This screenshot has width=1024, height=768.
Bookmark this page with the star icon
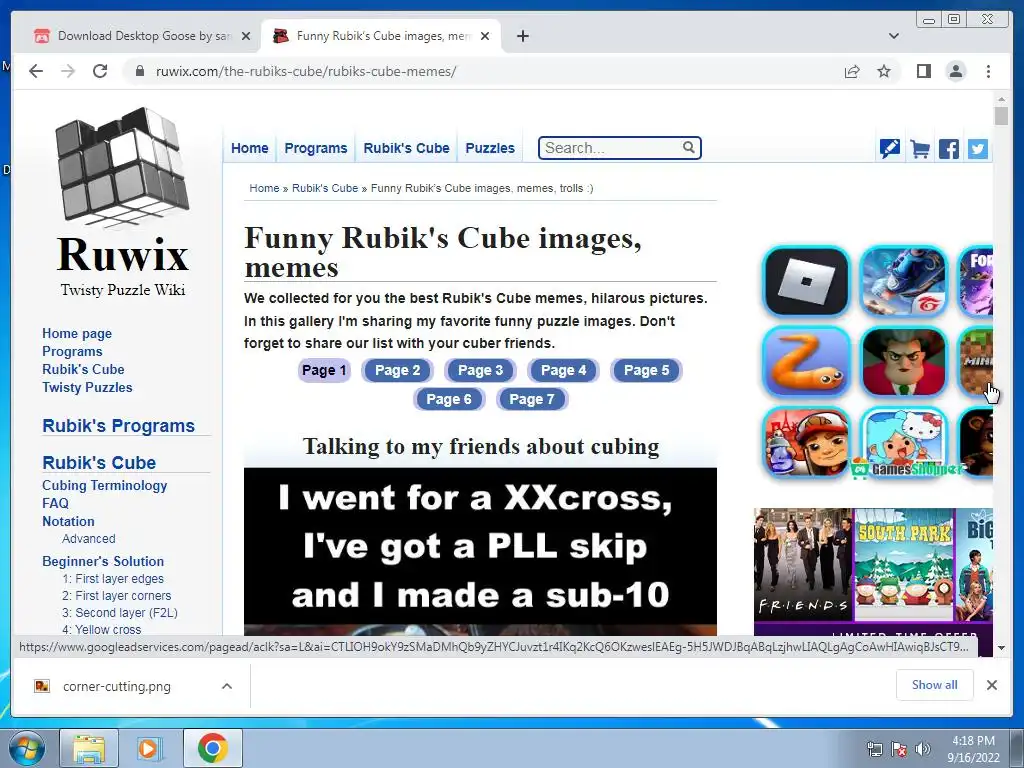click(x=884, y=71)
